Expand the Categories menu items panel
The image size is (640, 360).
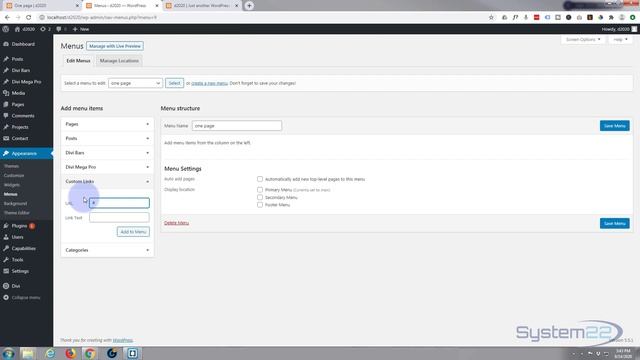click(x=107, y=250)
